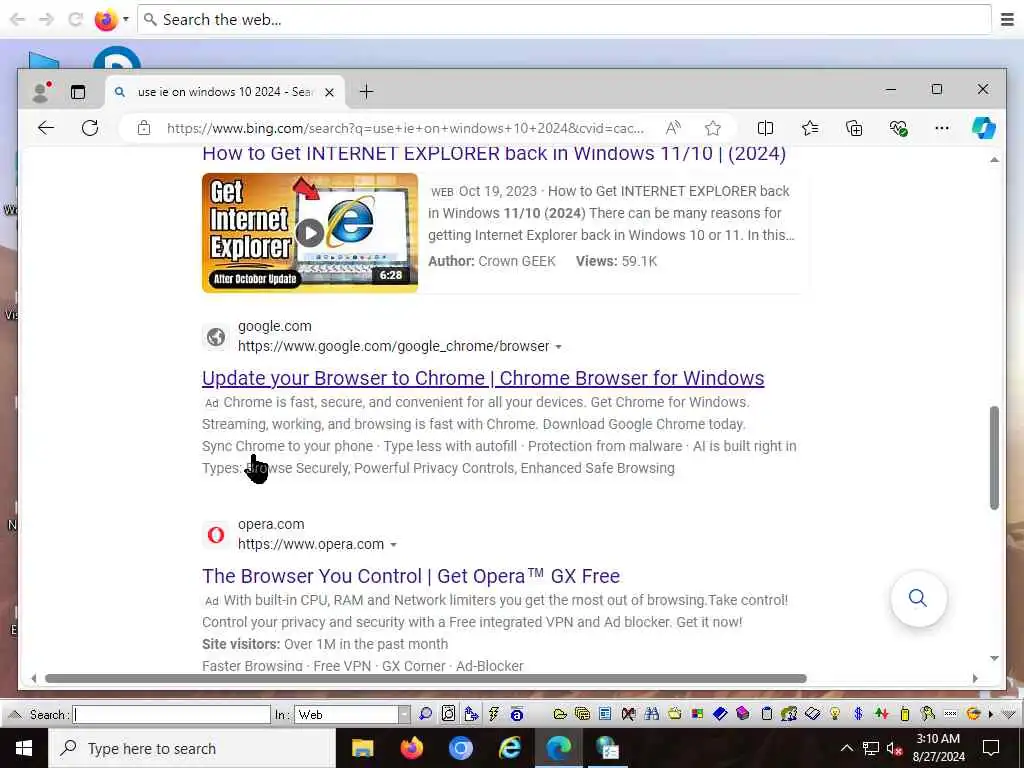Open the notification center icon
Viewport: 1024px width, 768px height.
(991, 748)
